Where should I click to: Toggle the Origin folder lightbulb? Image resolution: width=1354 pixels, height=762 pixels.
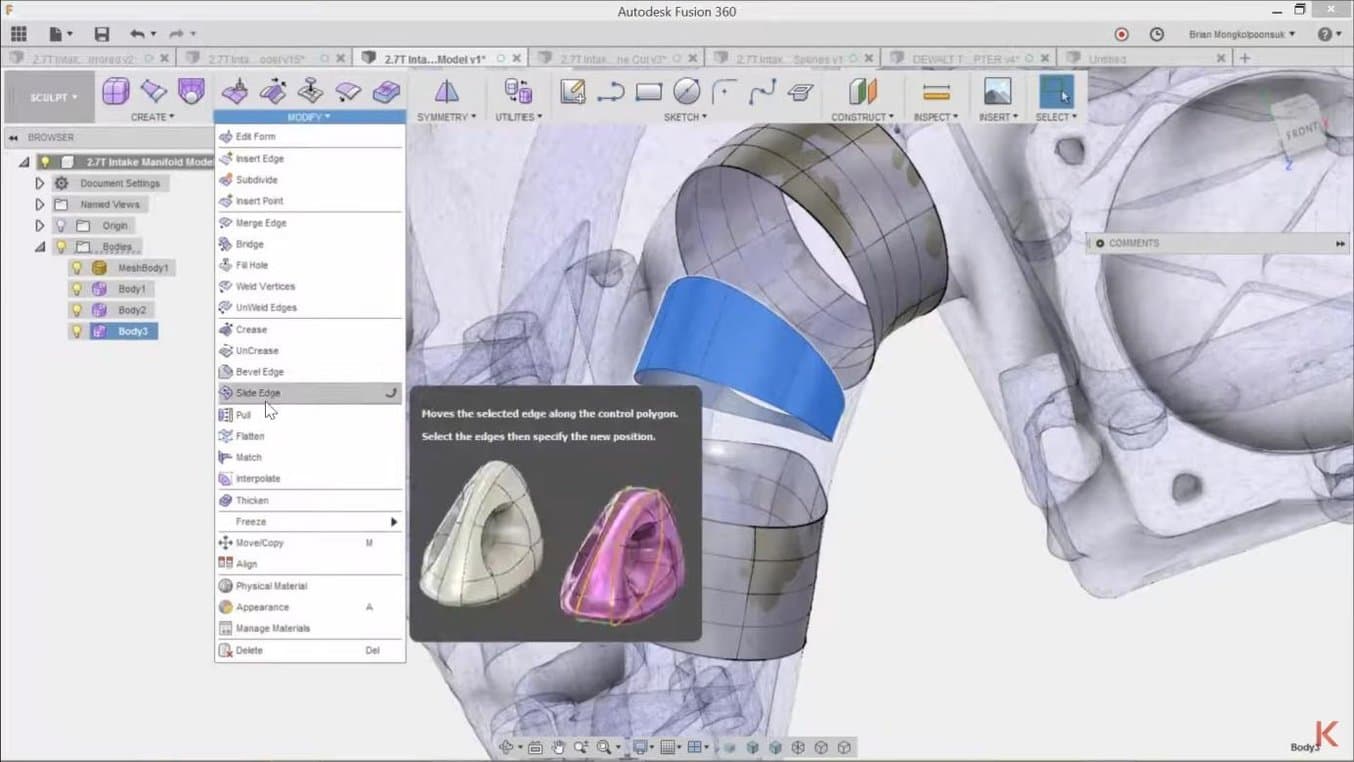coord(61,226)
